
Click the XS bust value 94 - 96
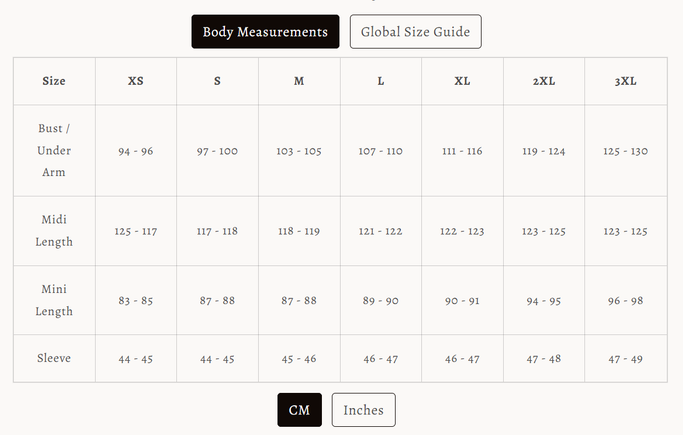coord(136,151)
